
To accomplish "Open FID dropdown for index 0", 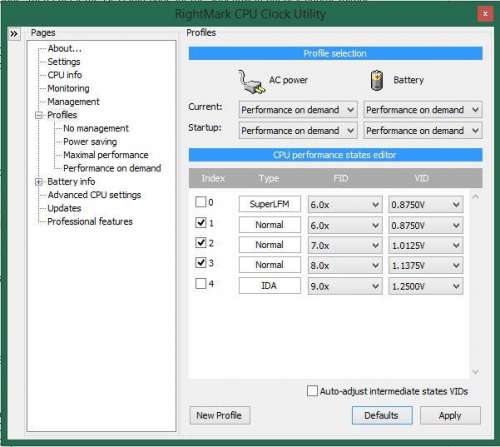I will click(x=345, y=204).
